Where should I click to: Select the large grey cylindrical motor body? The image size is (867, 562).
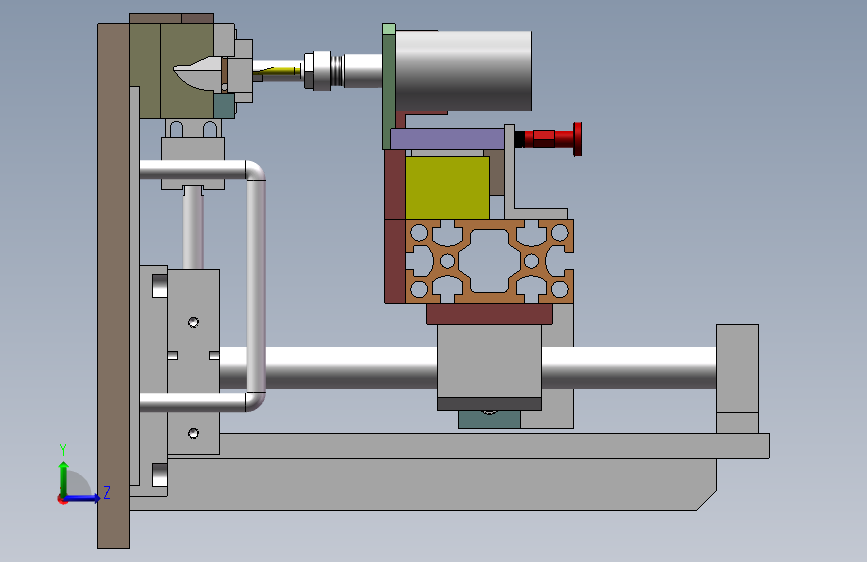coord(463,71)
